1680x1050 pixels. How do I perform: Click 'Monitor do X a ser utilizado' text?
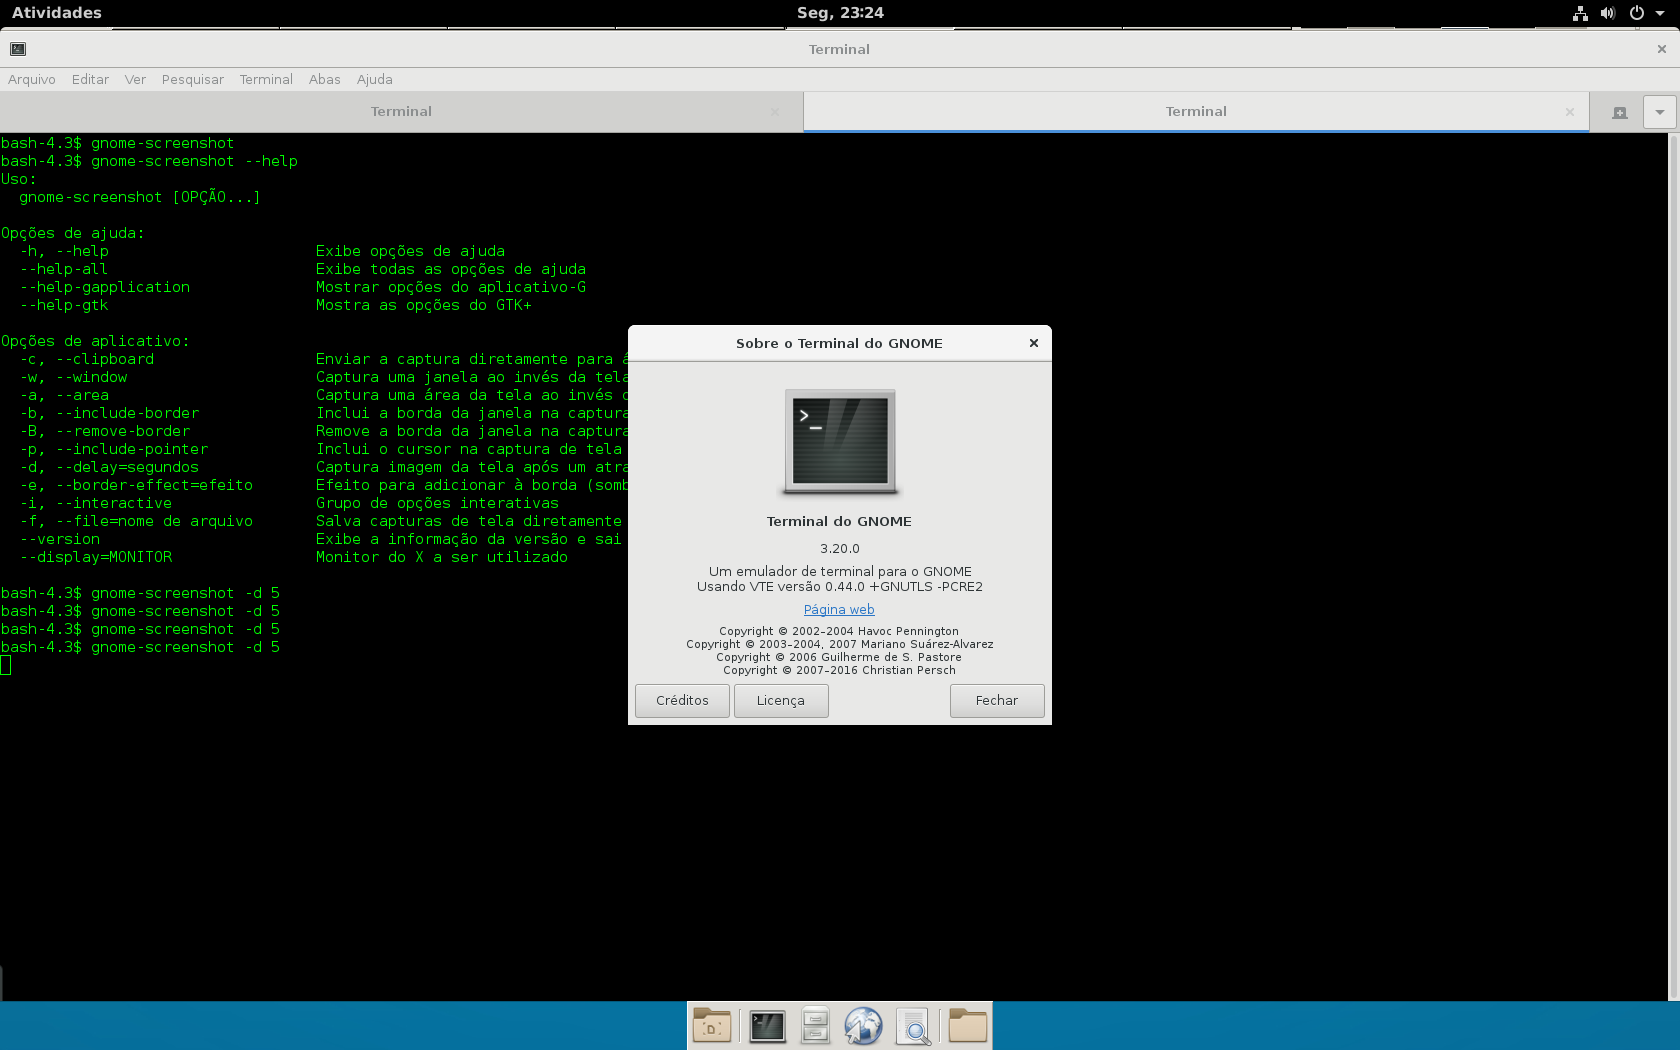pyautogui.click(x=442, y=557)
